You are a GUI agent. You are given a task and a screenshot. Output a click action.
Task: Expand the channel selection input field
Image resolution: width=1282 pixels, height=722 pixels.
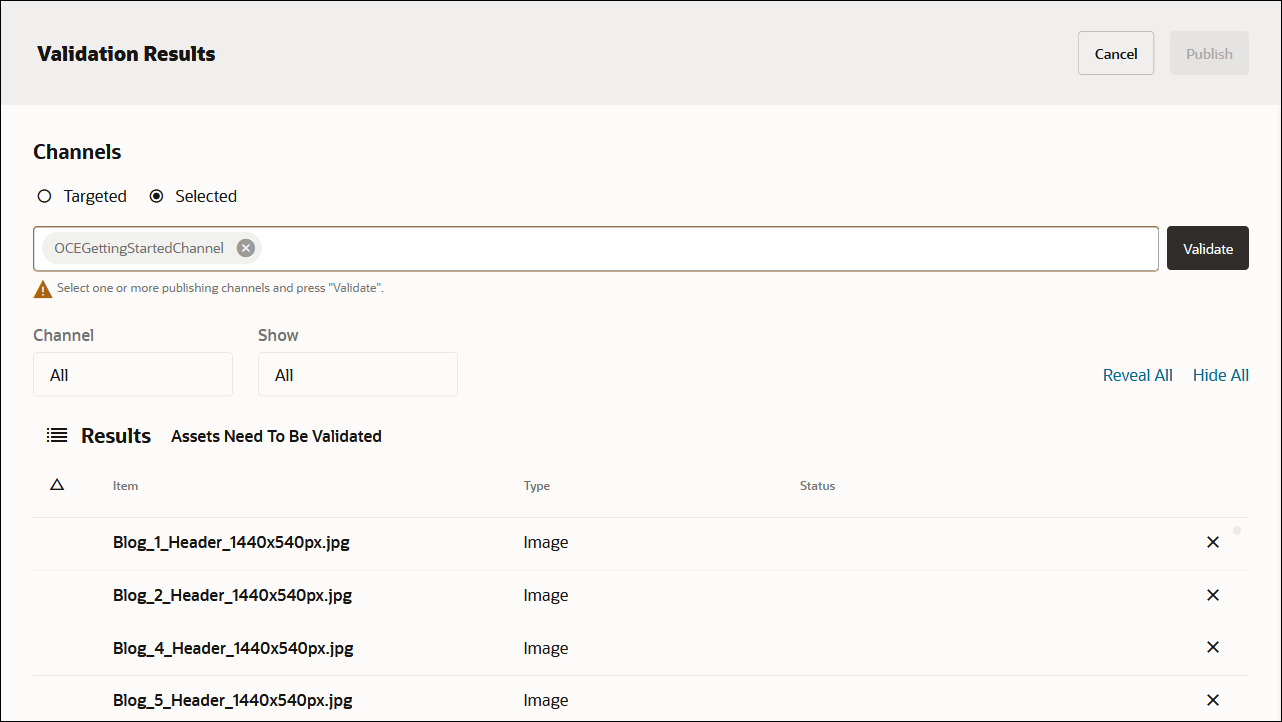[700, 247]
